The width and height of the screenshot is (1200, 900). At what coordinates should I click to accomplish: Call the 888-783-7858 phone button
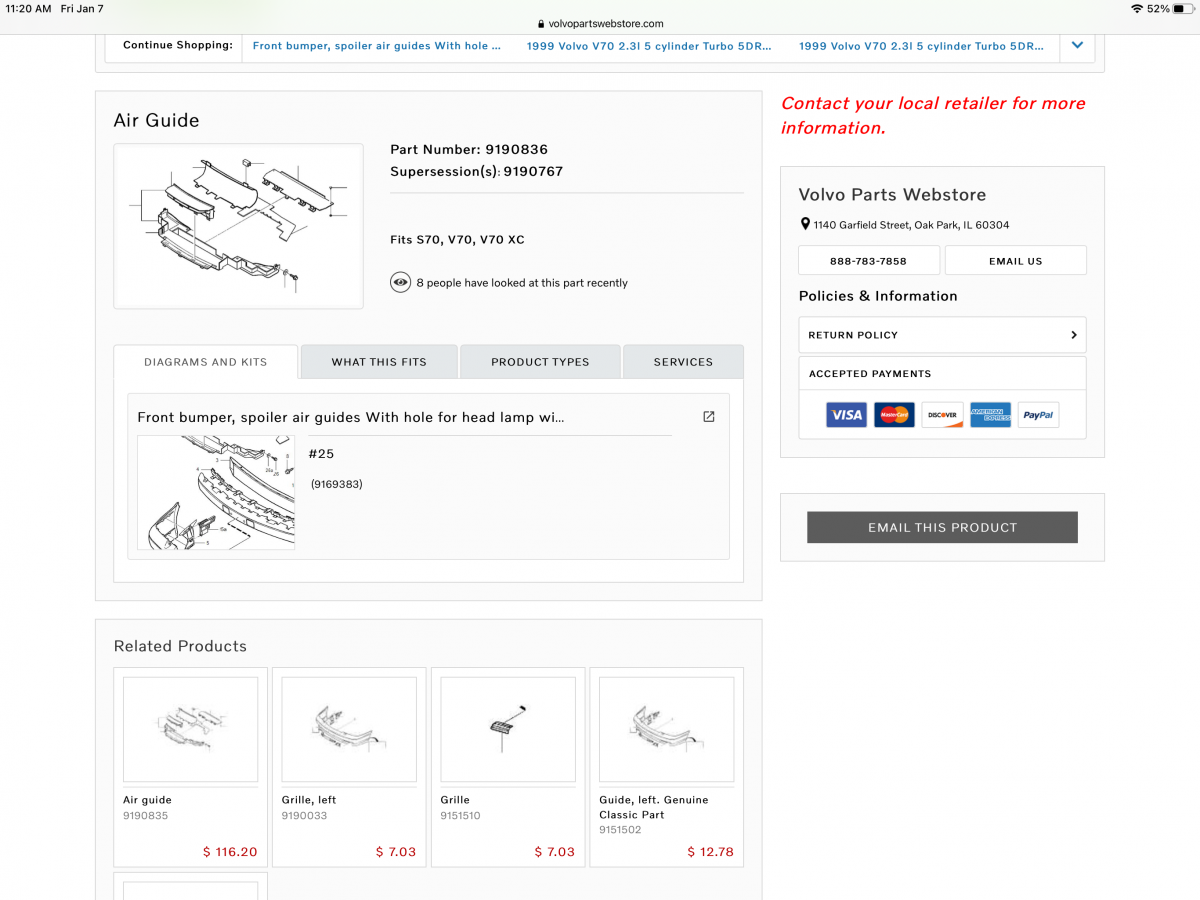pos(868,261)
